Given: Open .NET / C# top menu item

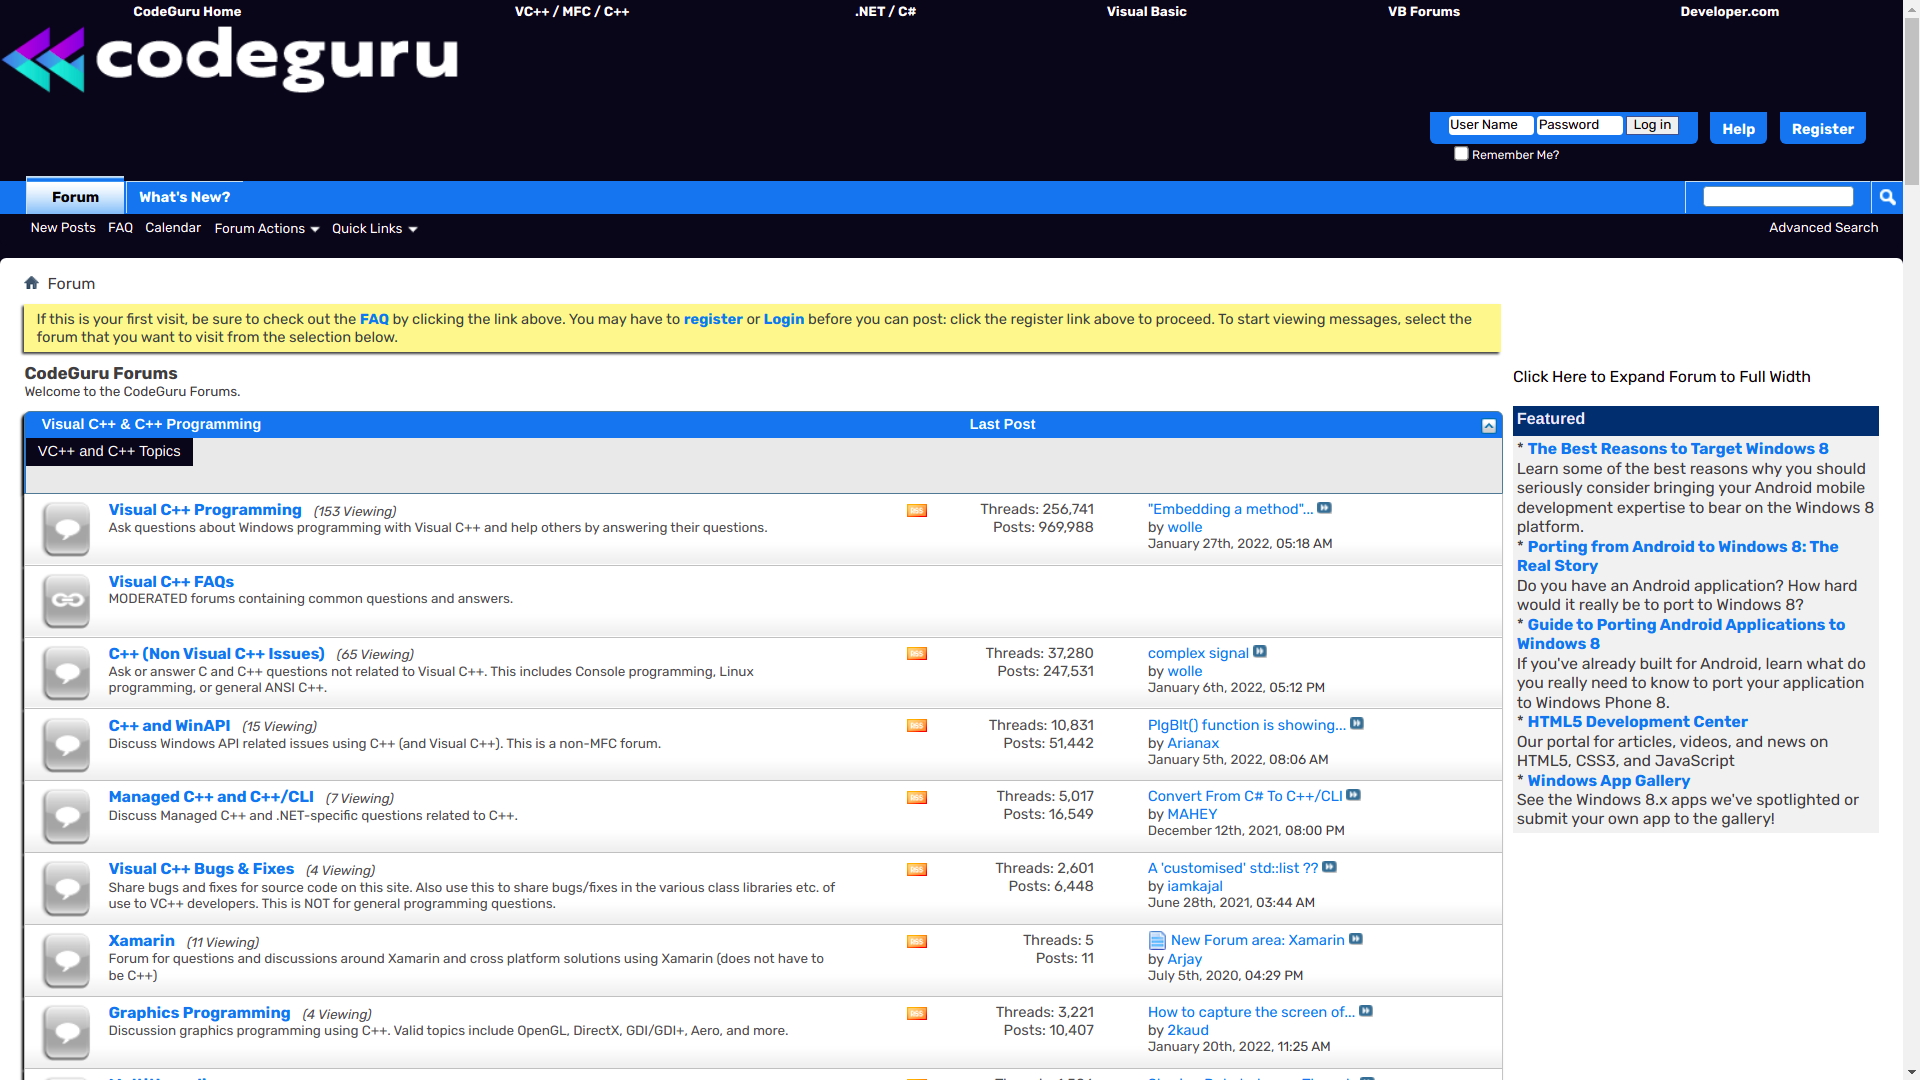Looking at the screenshot, I should 886,12.
